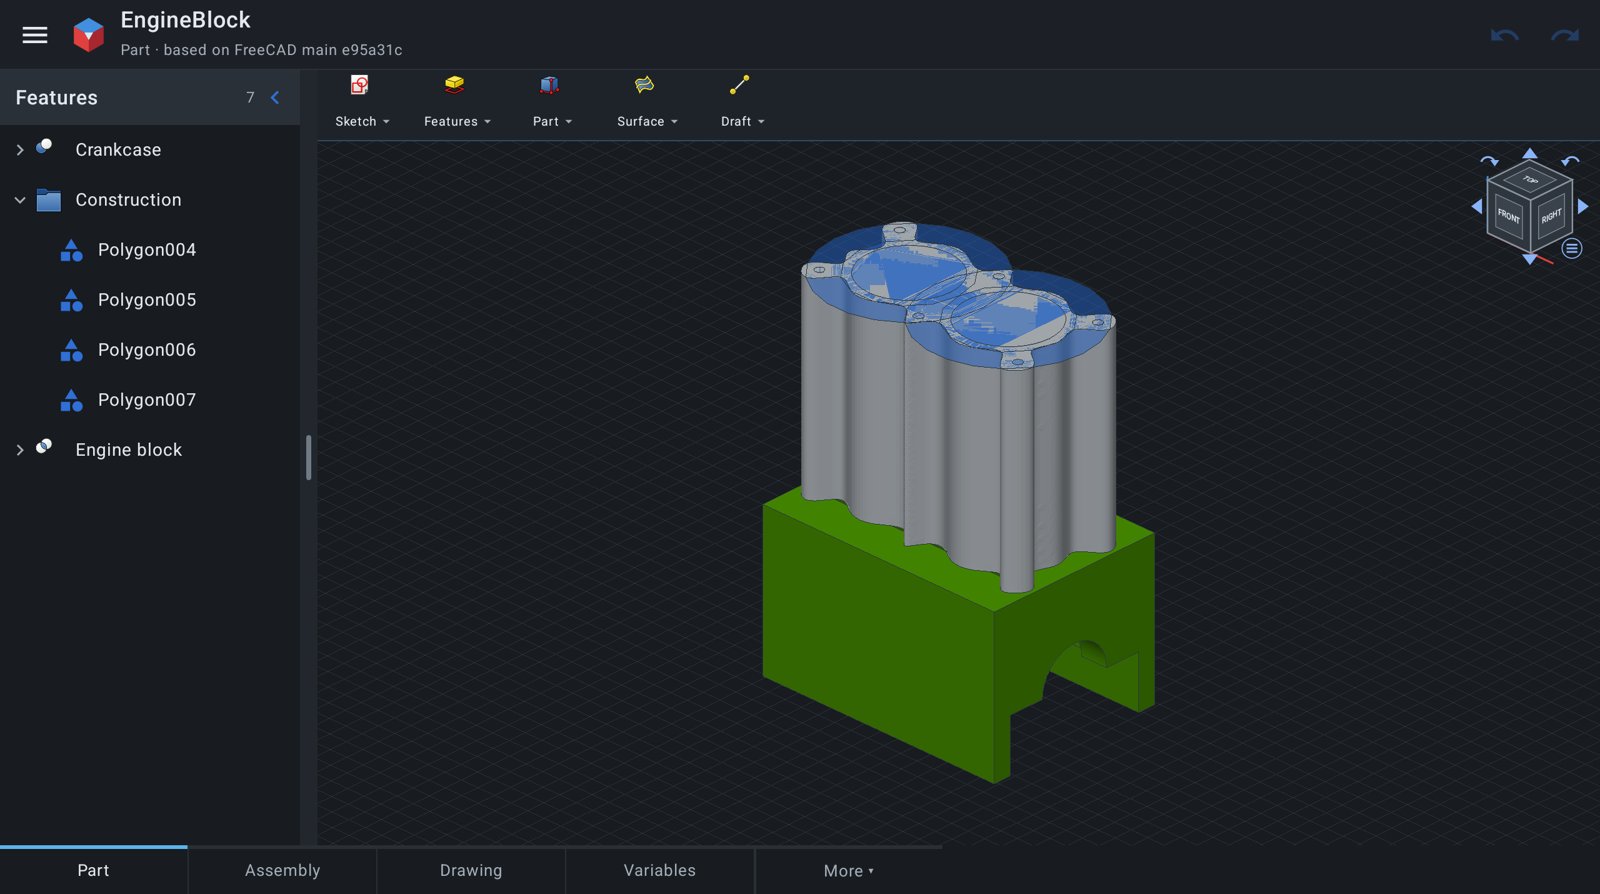Collapse the Features side panel
The width and height of the screenshot is (1600, 894).
pos(275,97)
